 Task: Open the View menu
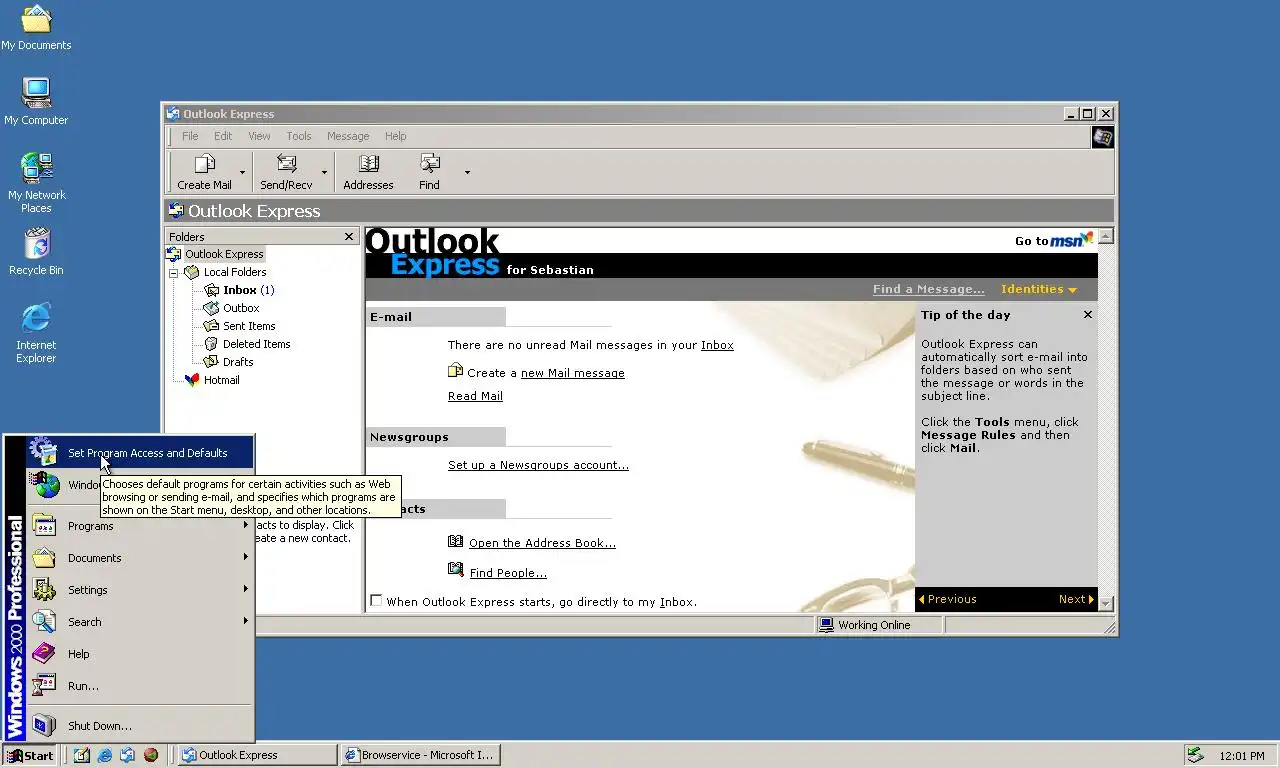[259, 136]
